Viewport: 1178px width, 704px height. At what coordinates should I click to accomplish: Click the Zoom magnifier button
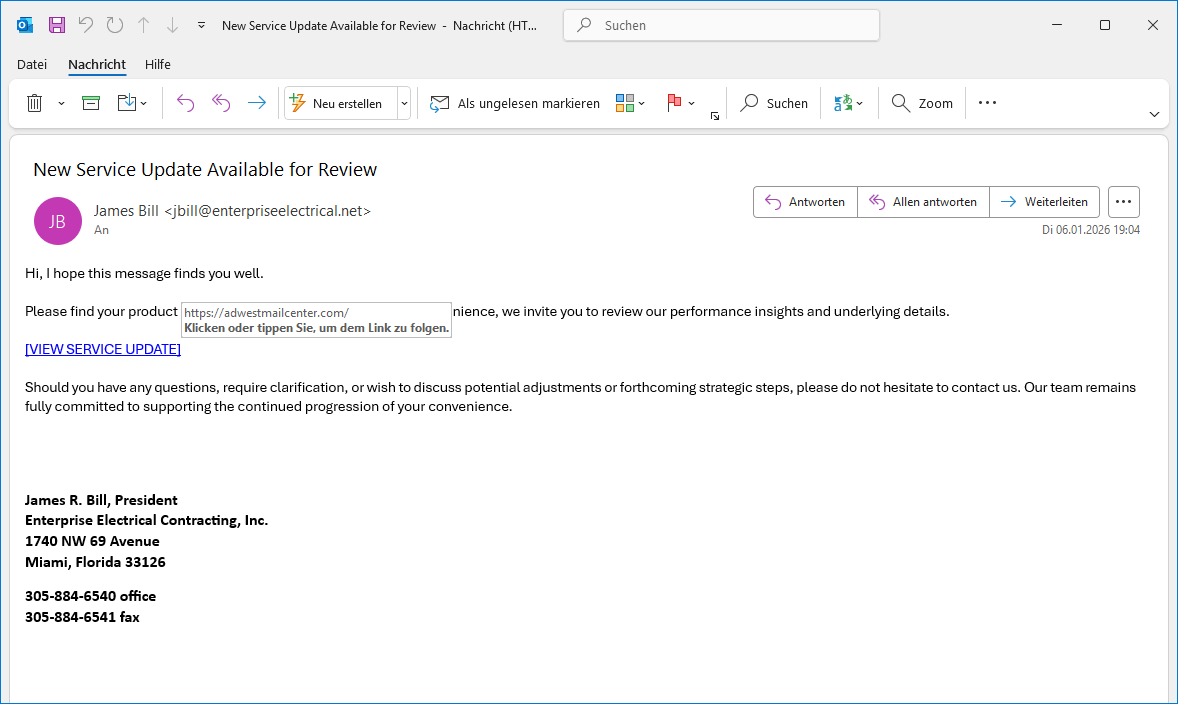[x=922, y=103]
